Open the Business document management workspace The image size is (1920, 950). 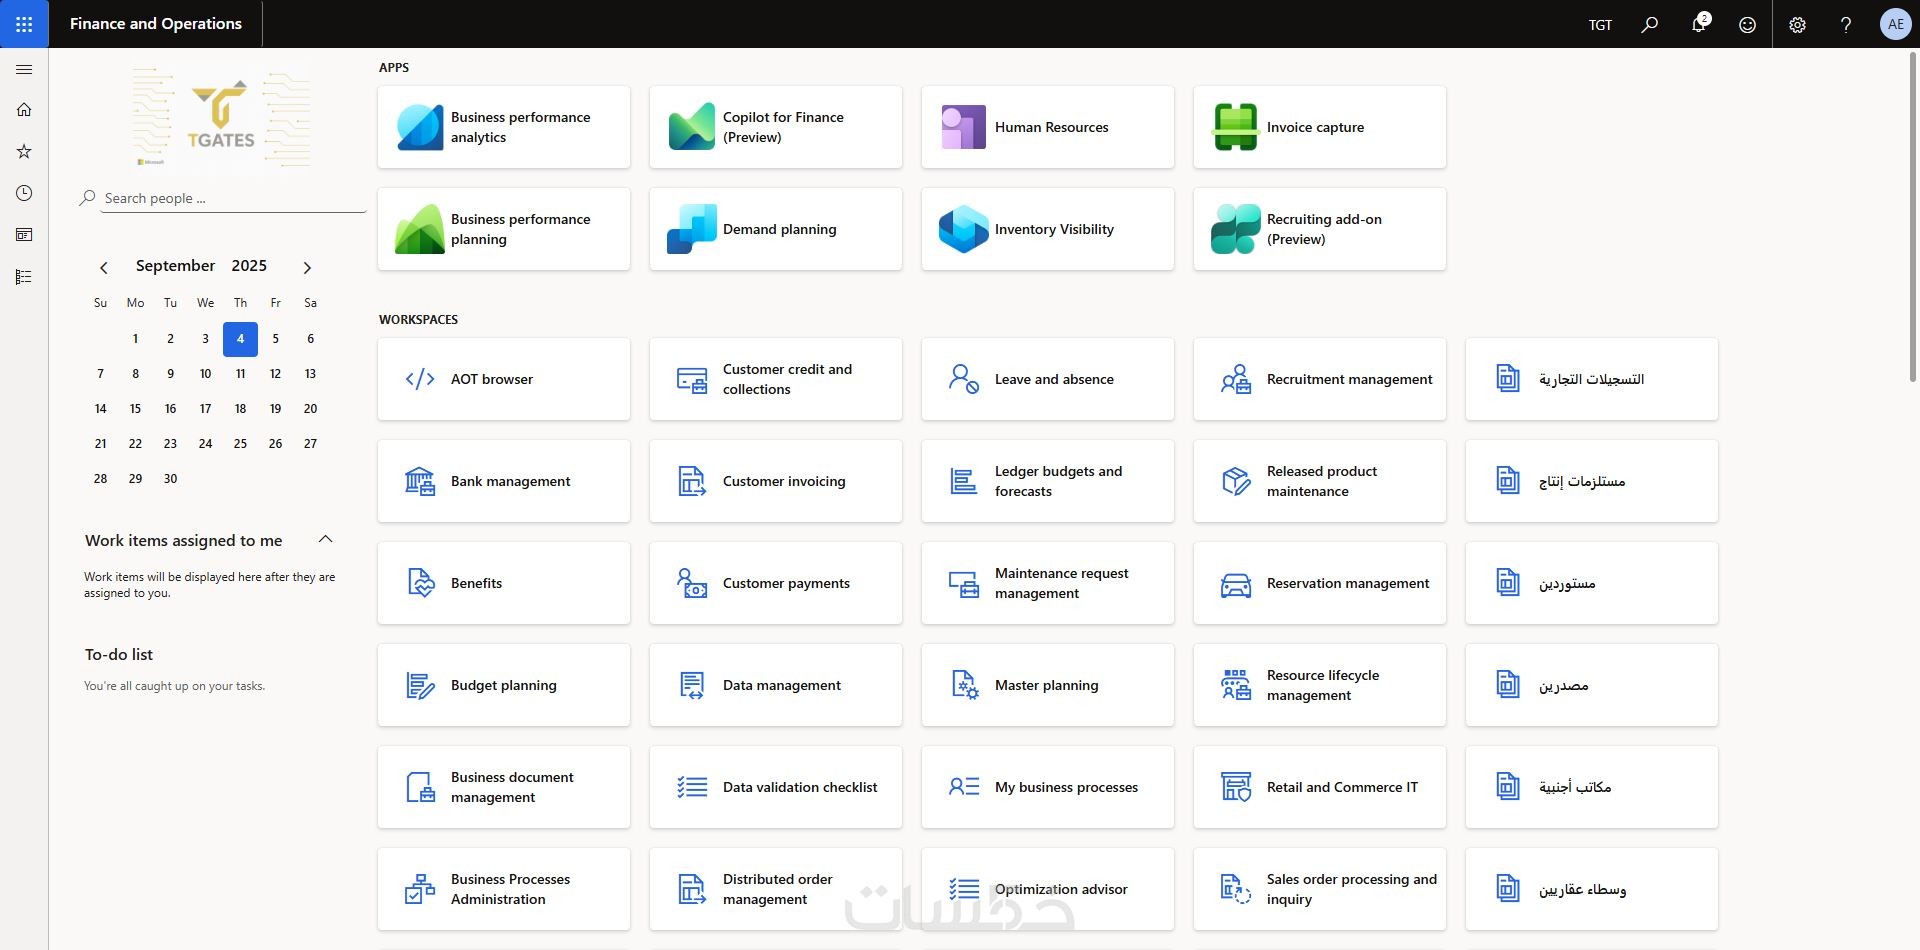[504, 787]
